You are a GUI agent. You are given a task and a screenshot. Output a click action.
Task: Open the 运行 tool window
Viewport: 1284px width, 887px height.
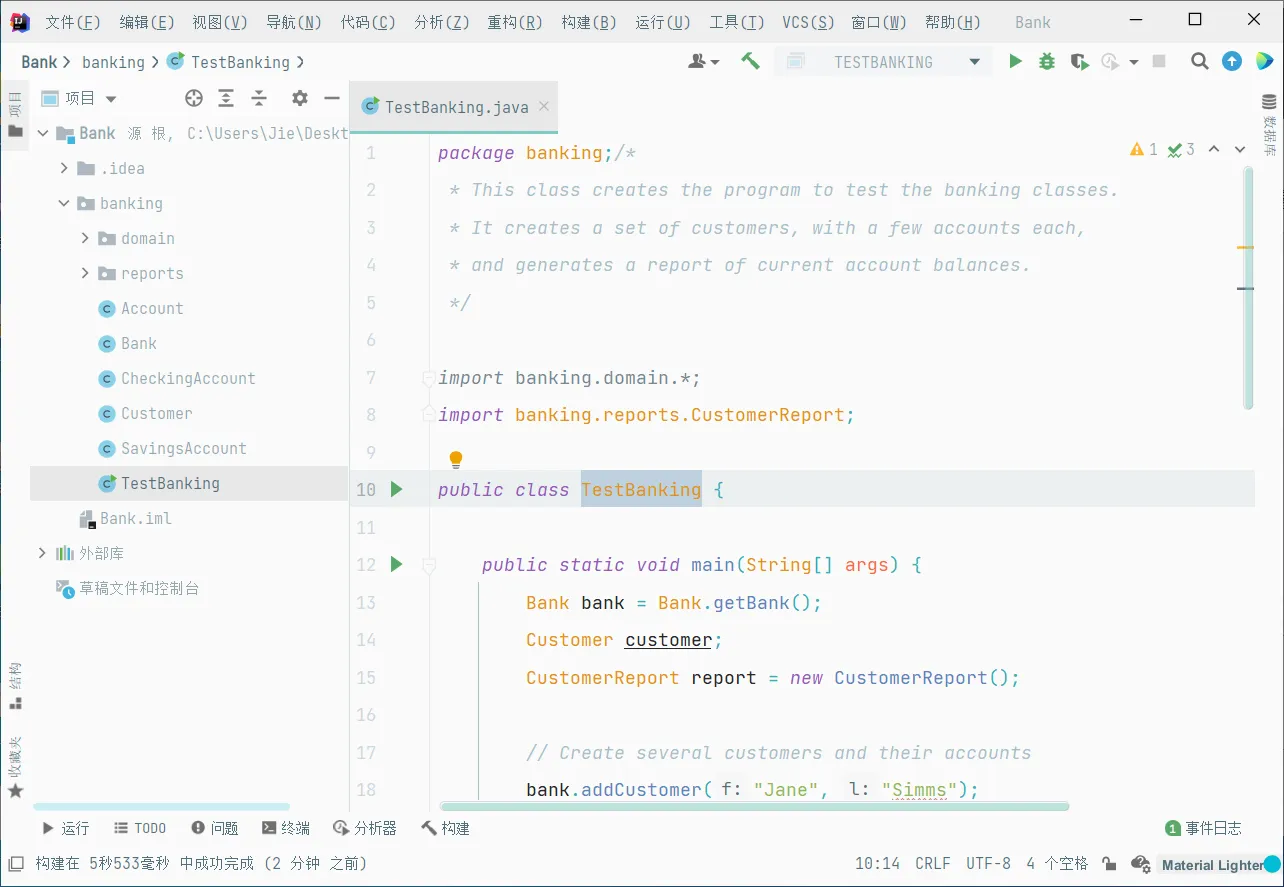[65, 828]
